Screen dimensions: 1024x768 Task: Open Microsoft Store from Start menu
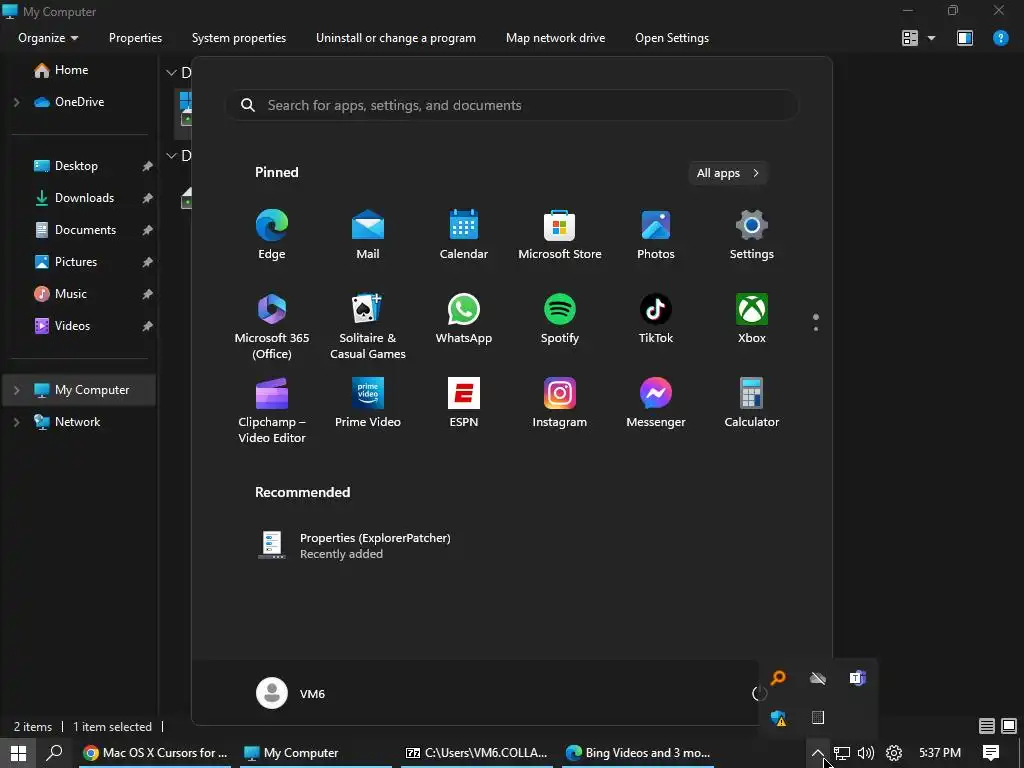tap(560, 234)
